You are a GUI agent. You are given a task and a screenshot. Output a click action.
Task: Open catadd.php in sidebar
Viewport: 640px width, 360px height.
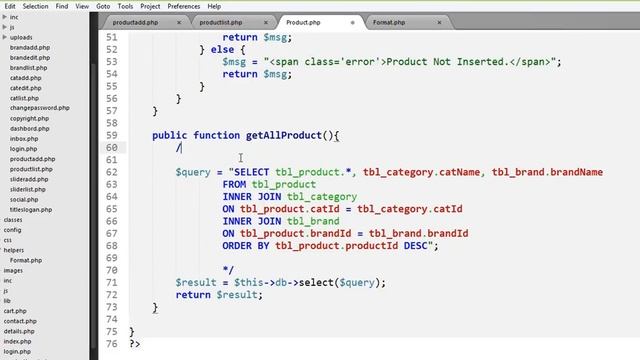(x=26, y=78)
